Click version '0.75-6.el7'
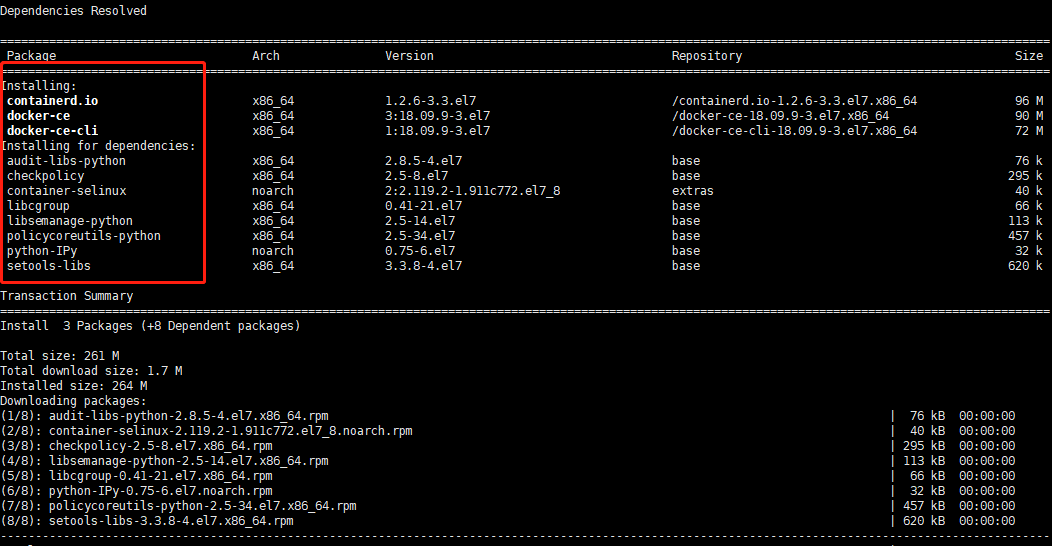The width and height of the screenshot is (1052, 546). click(420, 251)
